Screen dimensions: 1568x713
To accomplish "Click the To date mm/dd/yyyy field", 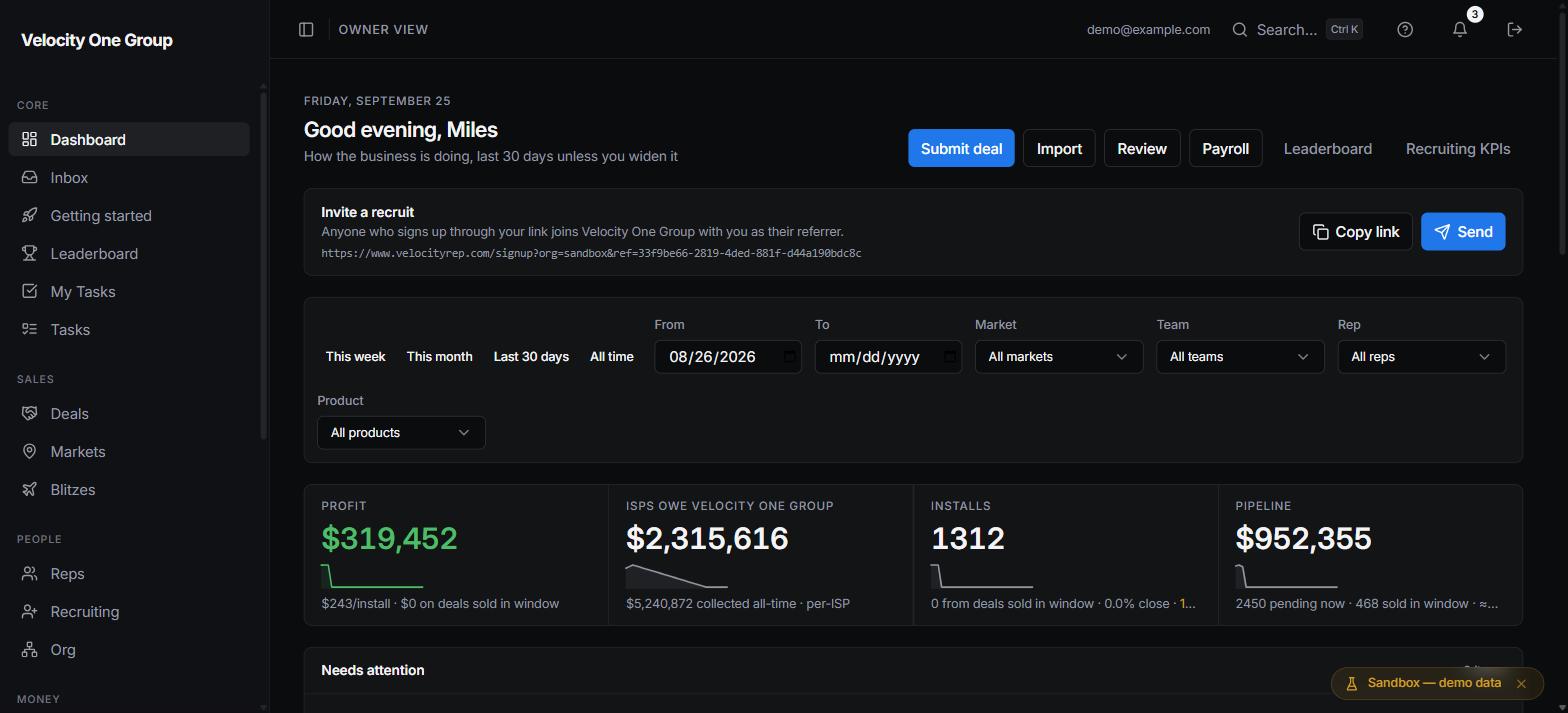I will (x=888, y=357).
